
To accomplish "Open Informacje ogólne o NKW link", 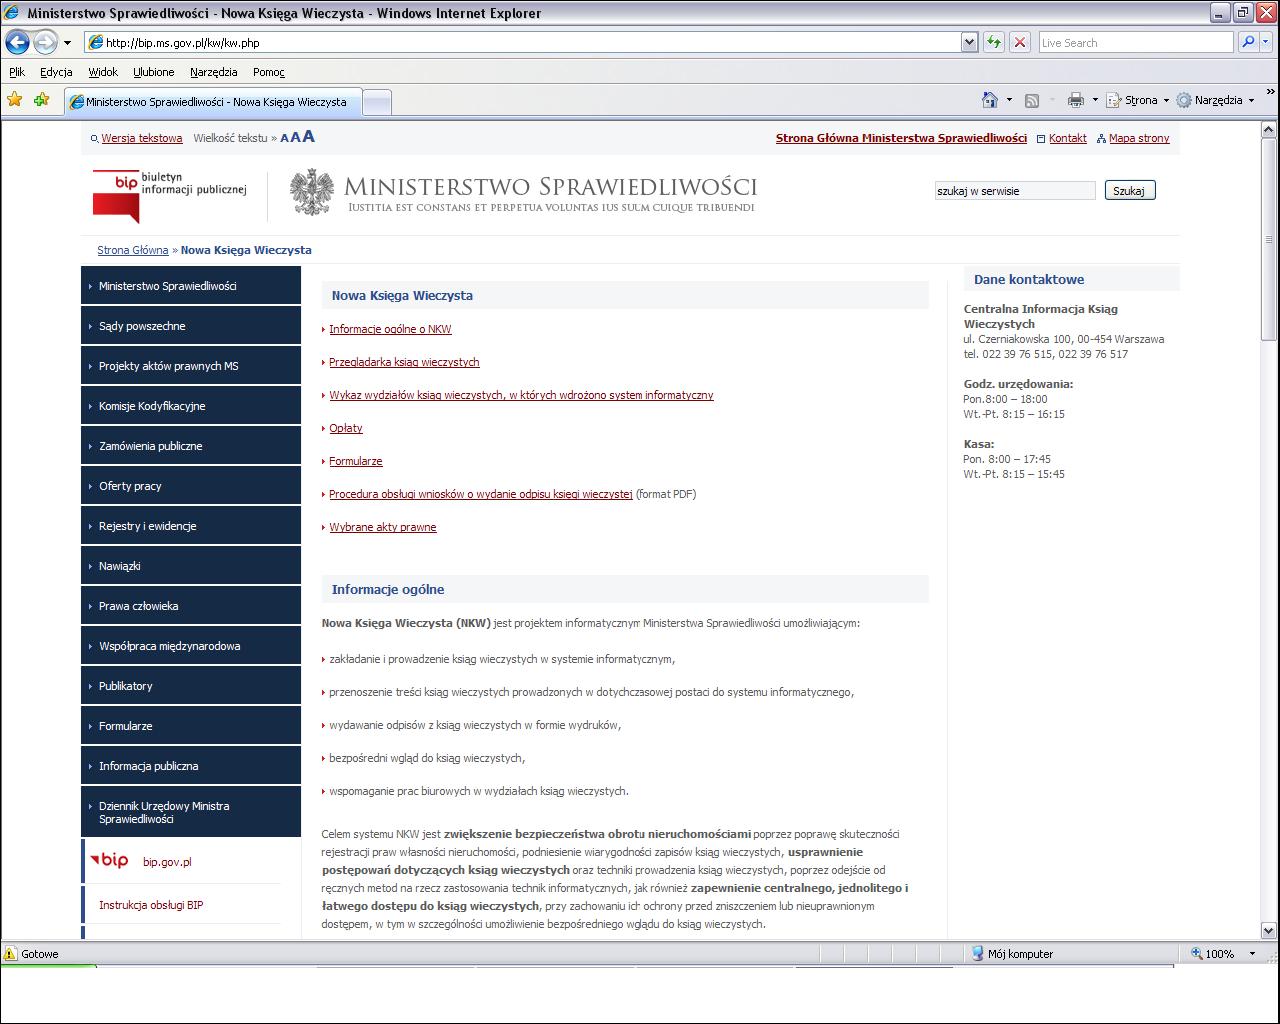I will point(390,329).
